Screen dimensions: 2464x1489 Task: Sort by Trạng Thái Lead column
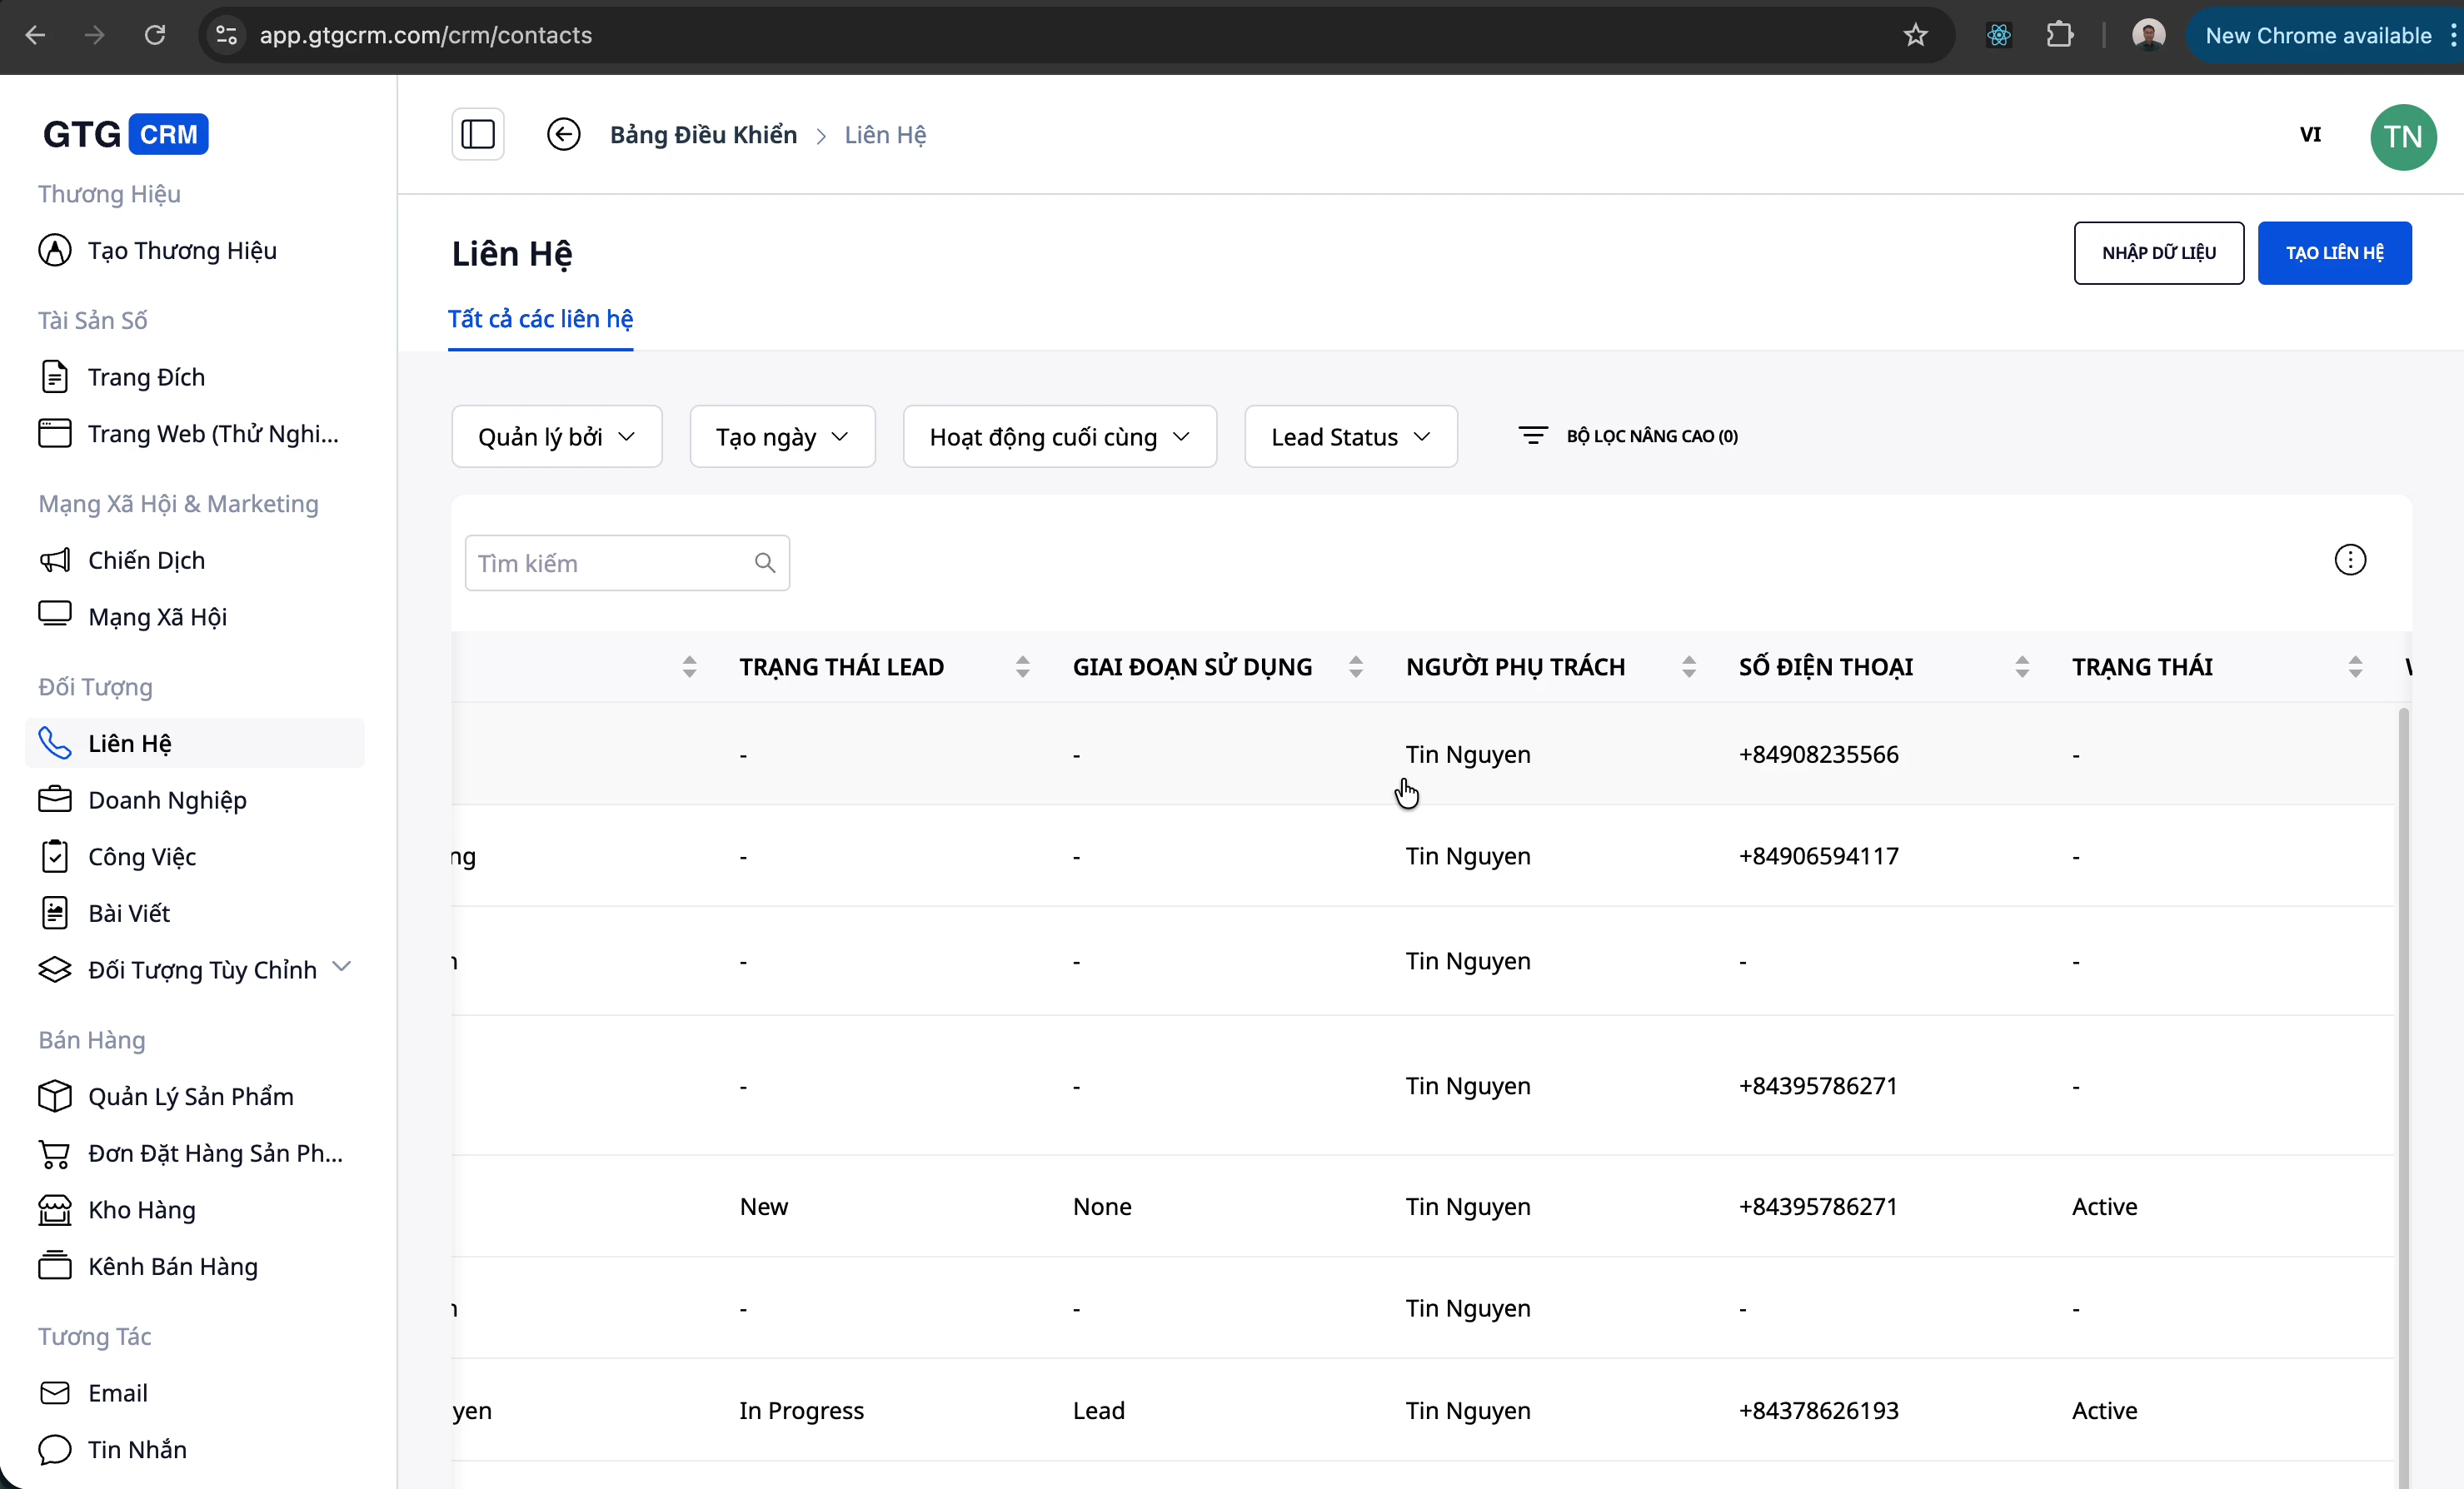coord(1022,667)
